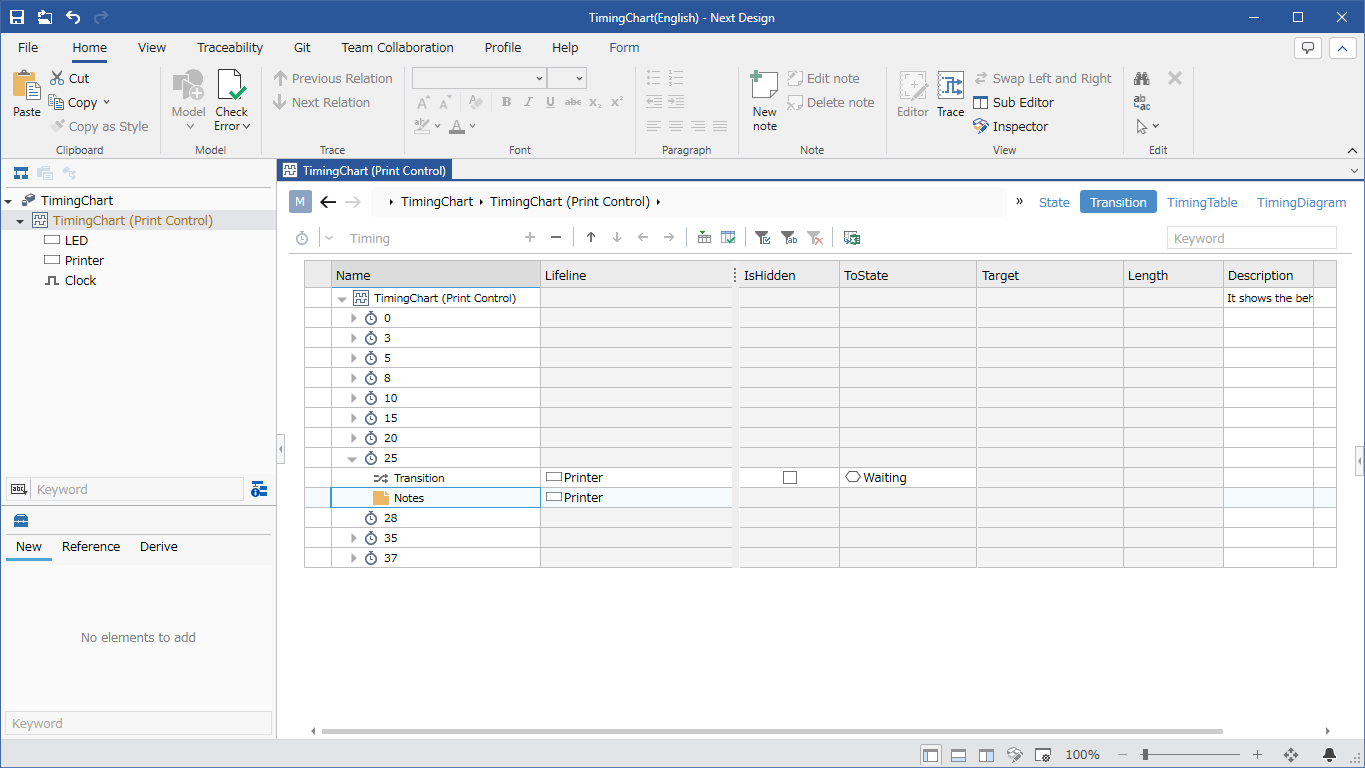Click the binoculars Find icon
The height and width of the screenshot is (768, 1365).
point(1142,78)
